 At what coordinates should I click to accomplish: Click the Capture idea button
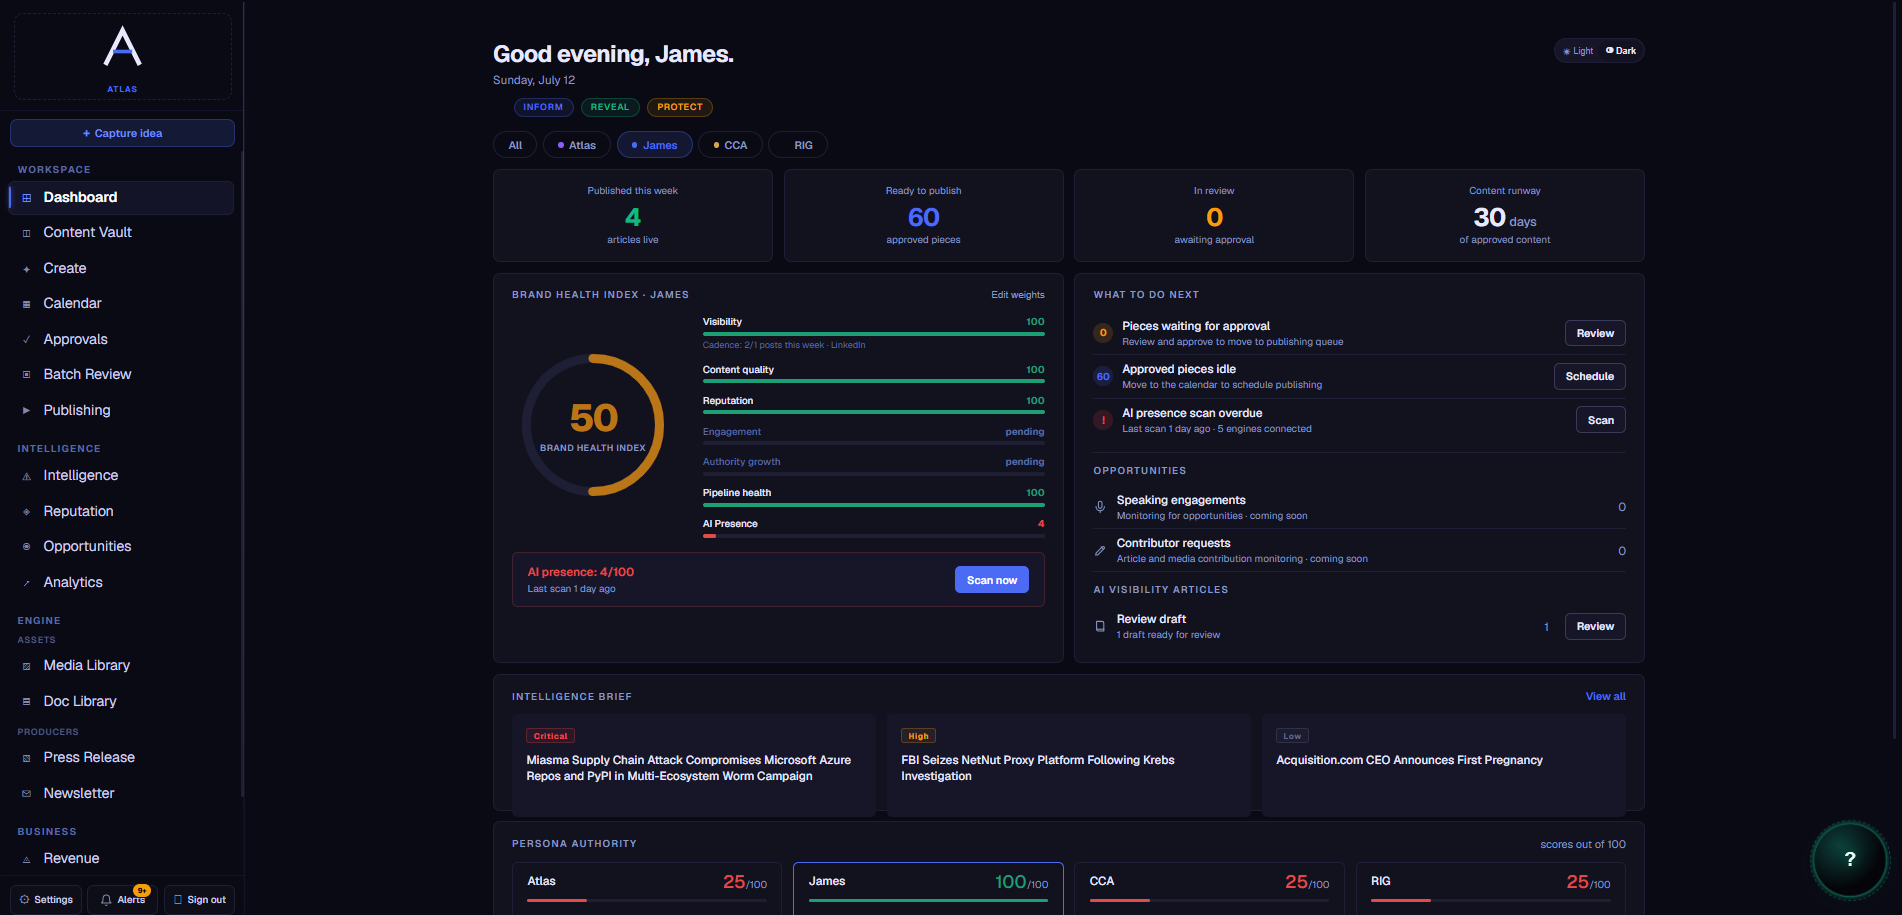point(122,133)
